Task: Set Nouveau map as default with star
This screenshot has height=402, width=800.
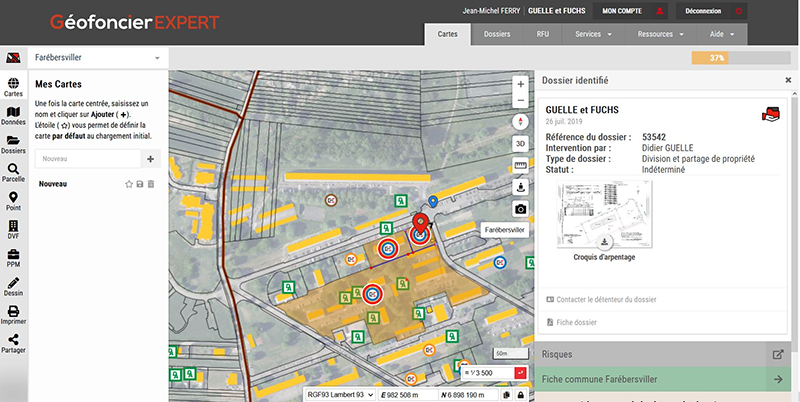Action: coord(129,184)
